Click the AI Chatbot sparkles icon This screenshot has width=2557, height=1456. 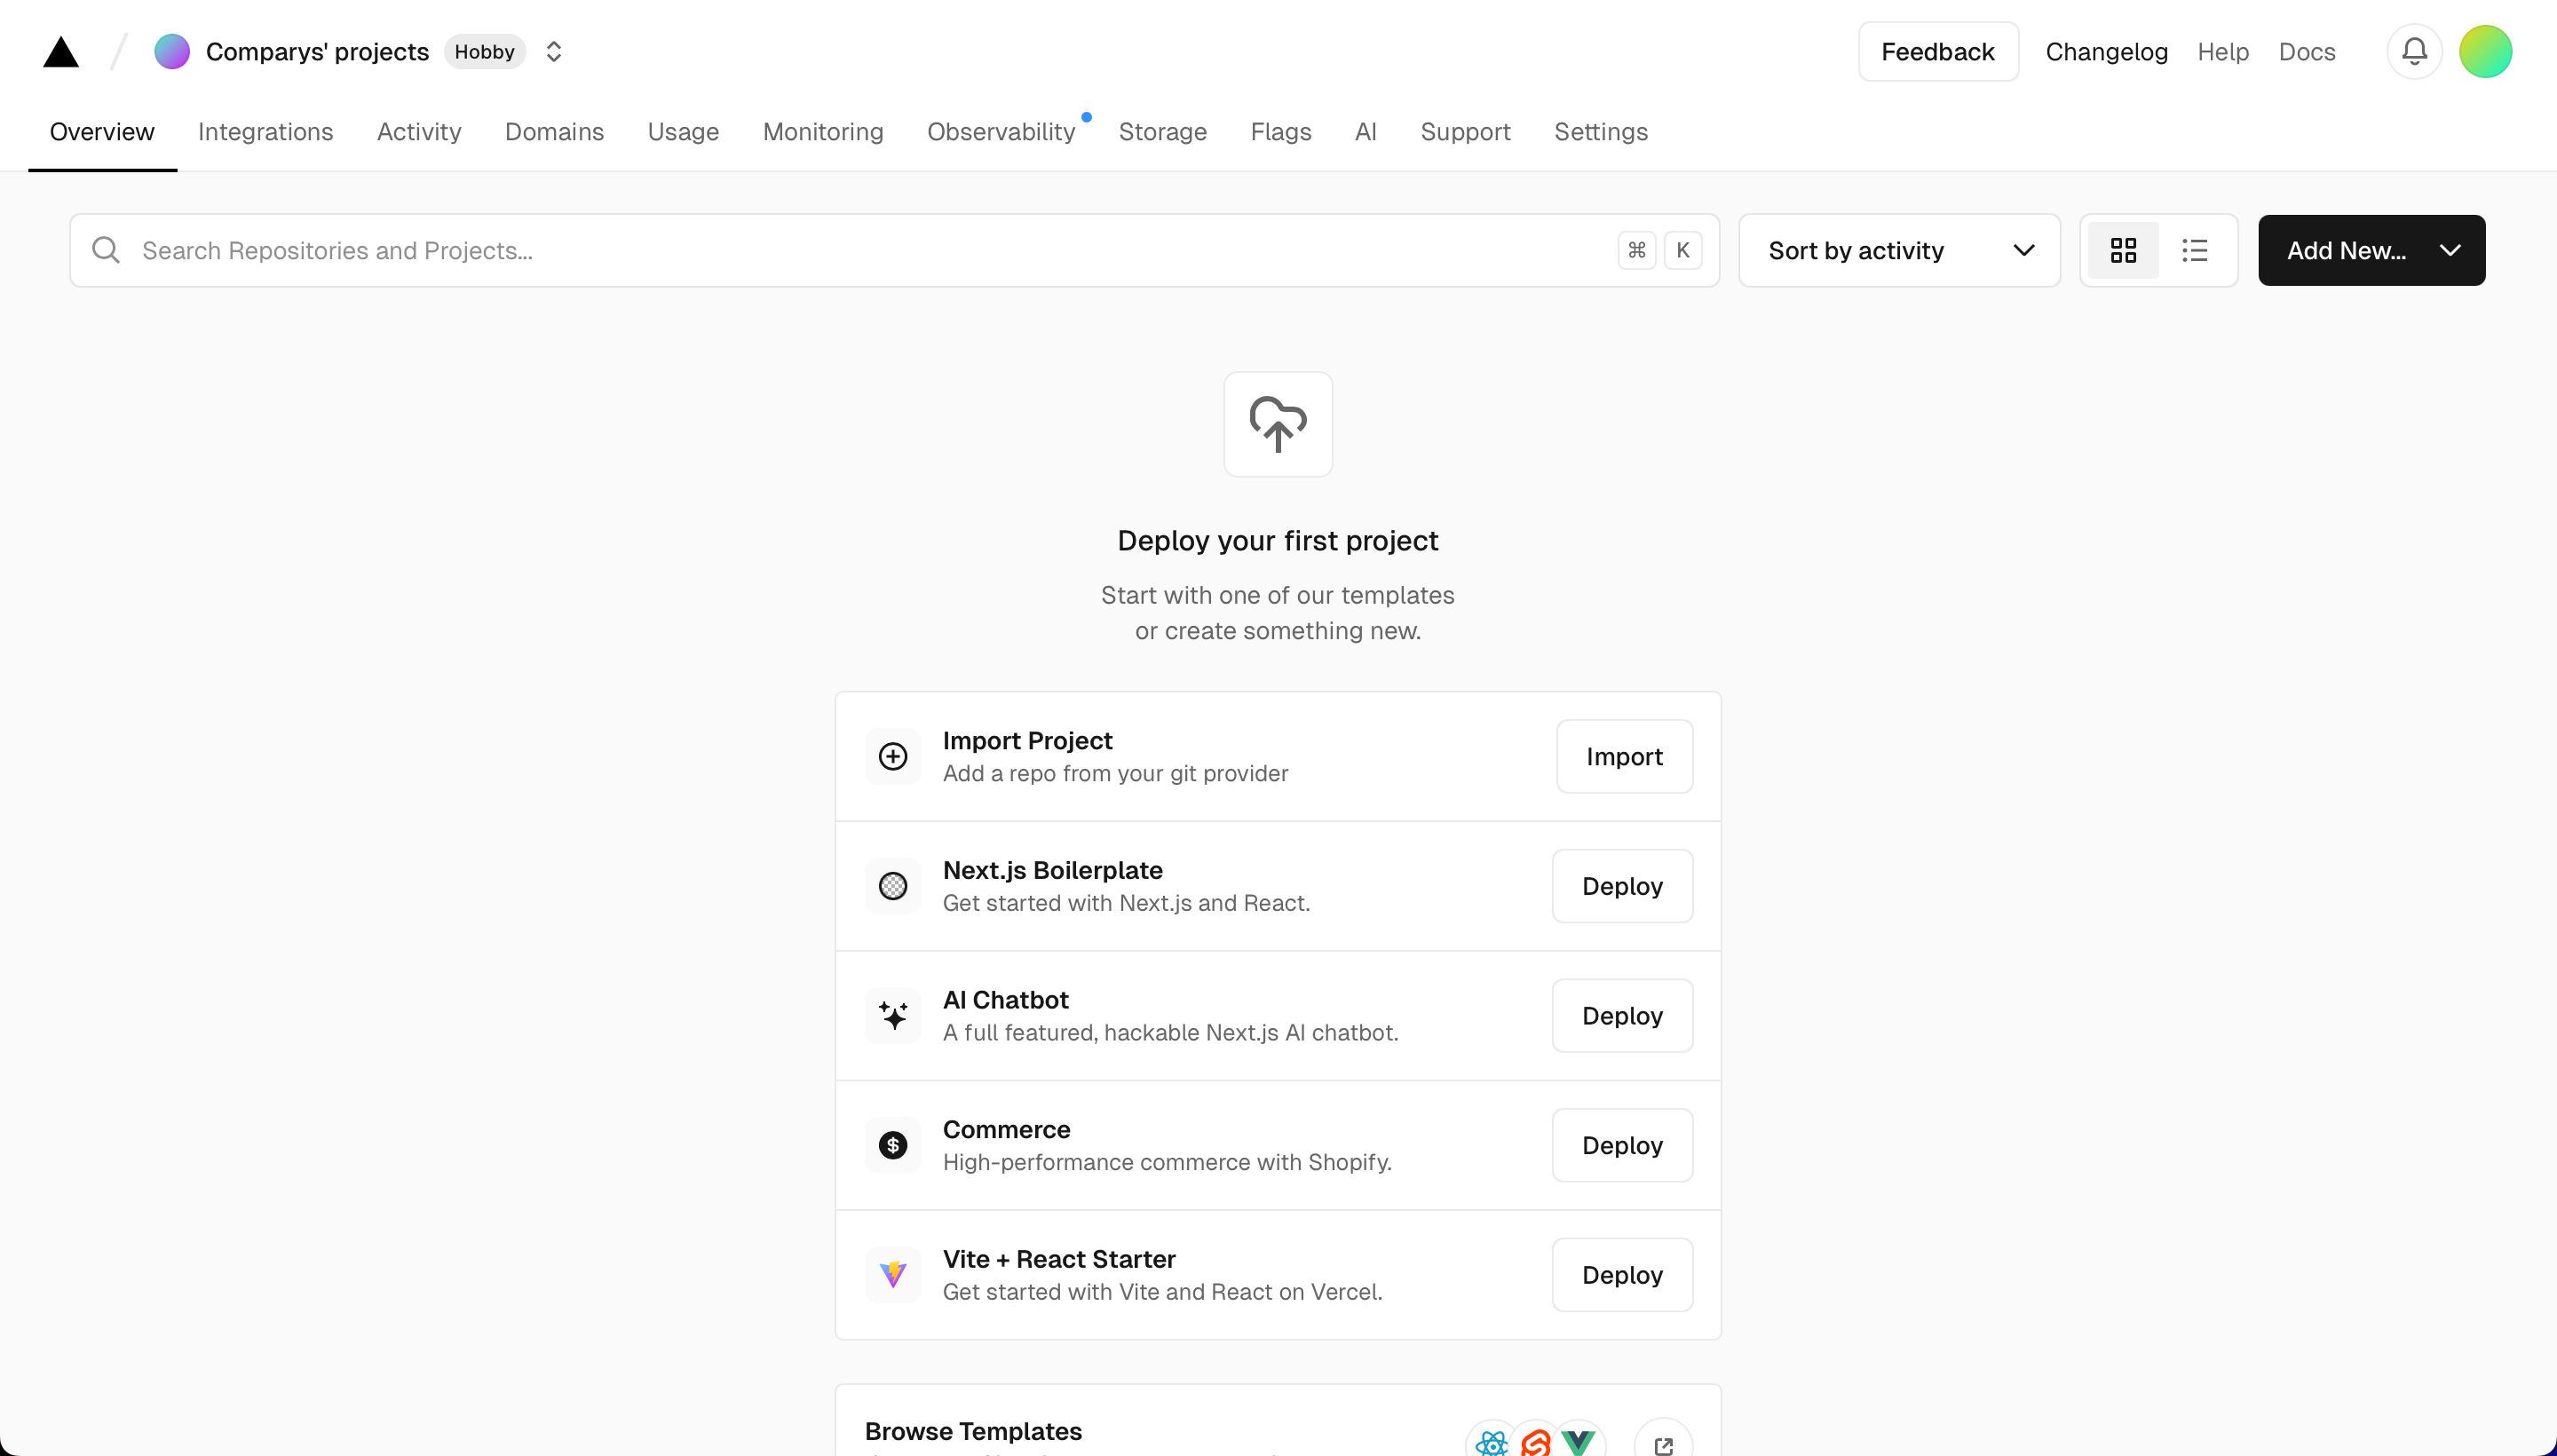tap(893, 1015)
